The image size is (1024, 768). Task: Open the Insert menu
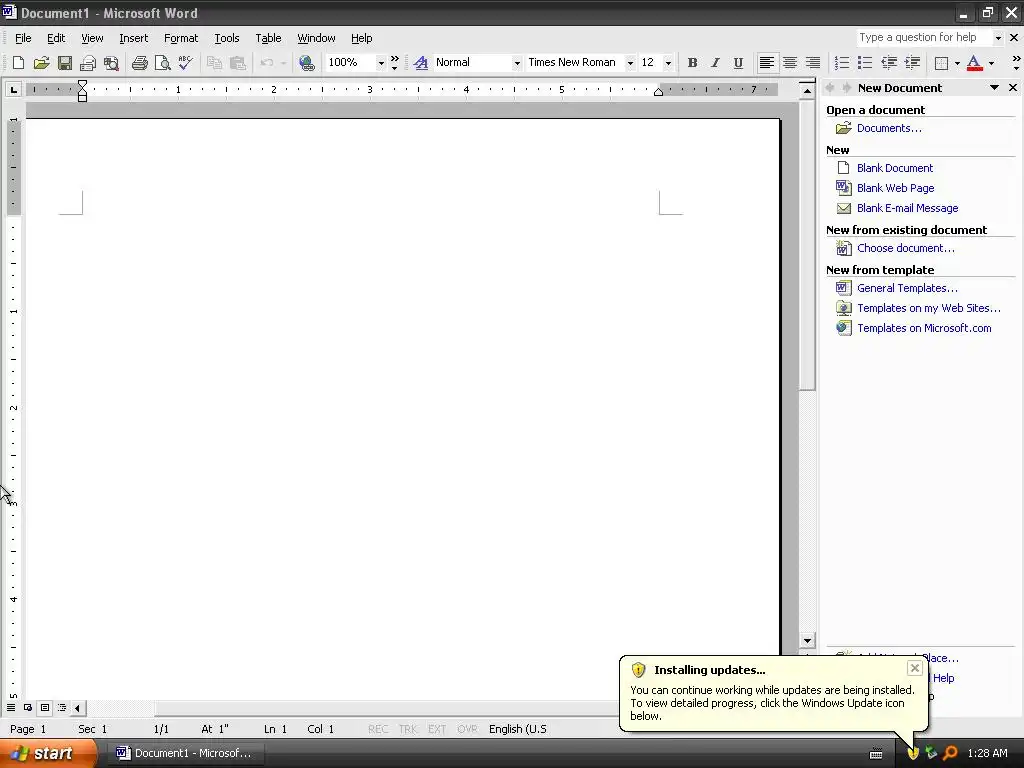pos(133,38)
